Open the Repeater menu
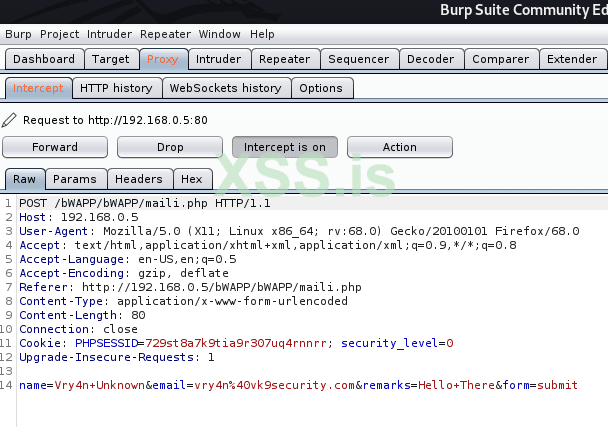The height and width of the screenshot is (427, 608). pyautogui.click(x=165, y=34)
